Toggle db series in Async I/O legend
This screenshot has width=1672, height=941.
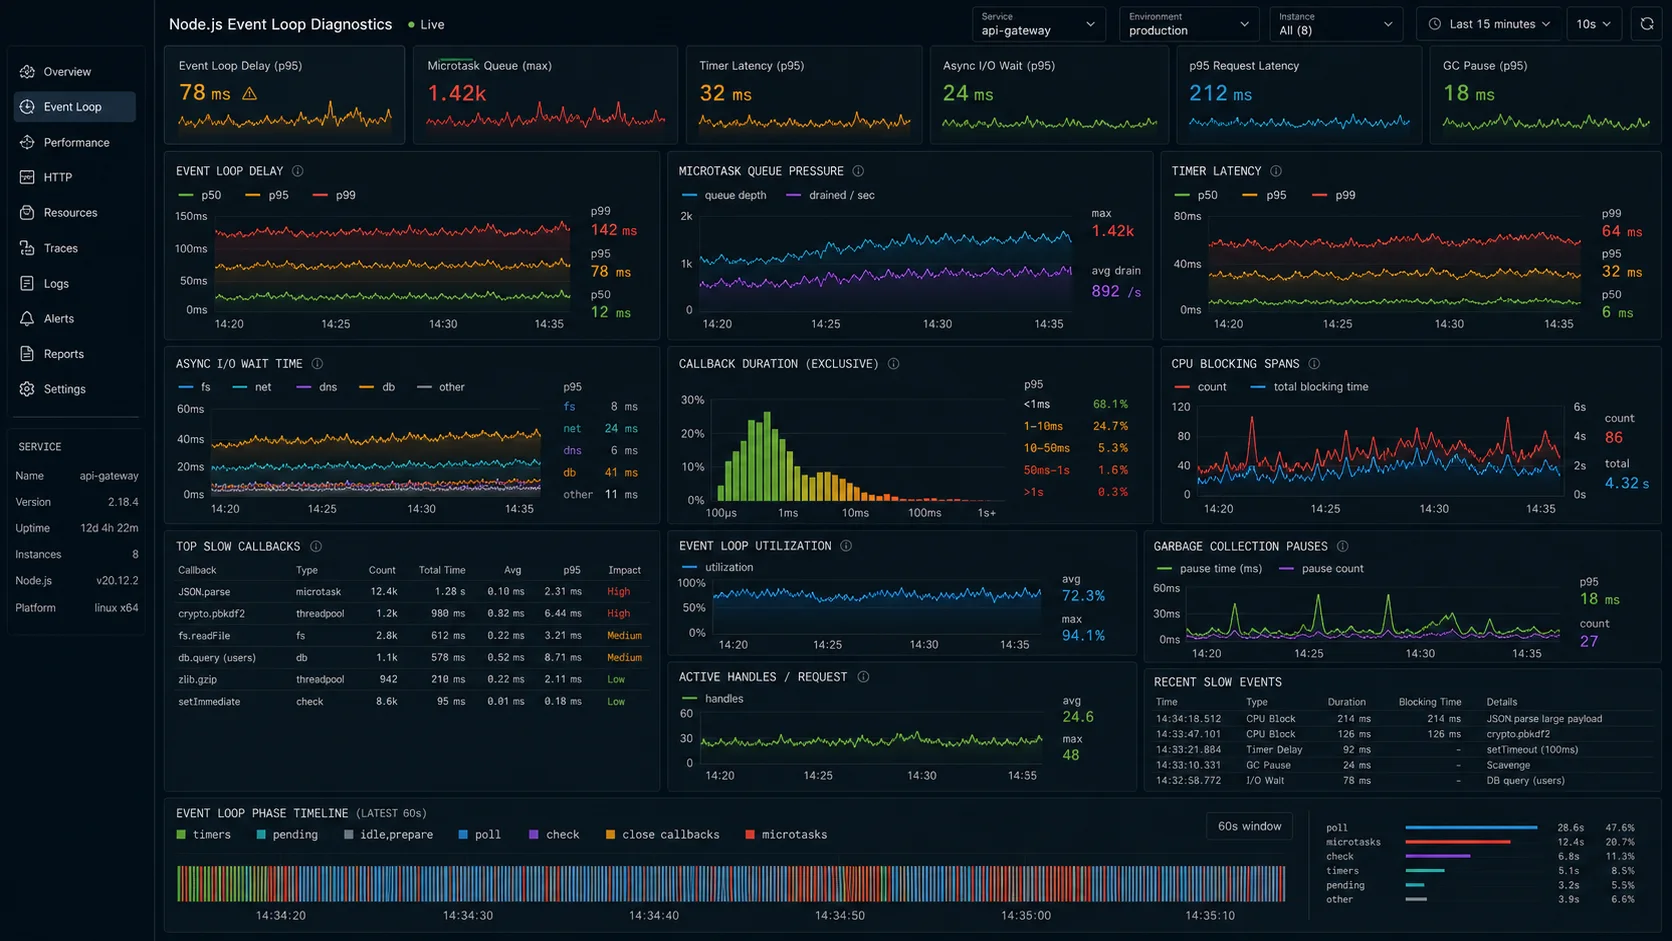pos(377,387)
